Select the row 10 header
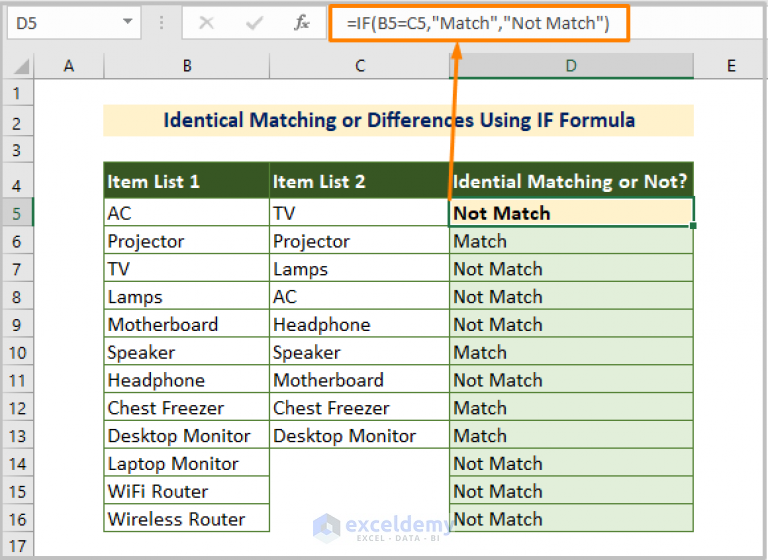The width and height of the screenshot is (768, 560). (17, 352)
